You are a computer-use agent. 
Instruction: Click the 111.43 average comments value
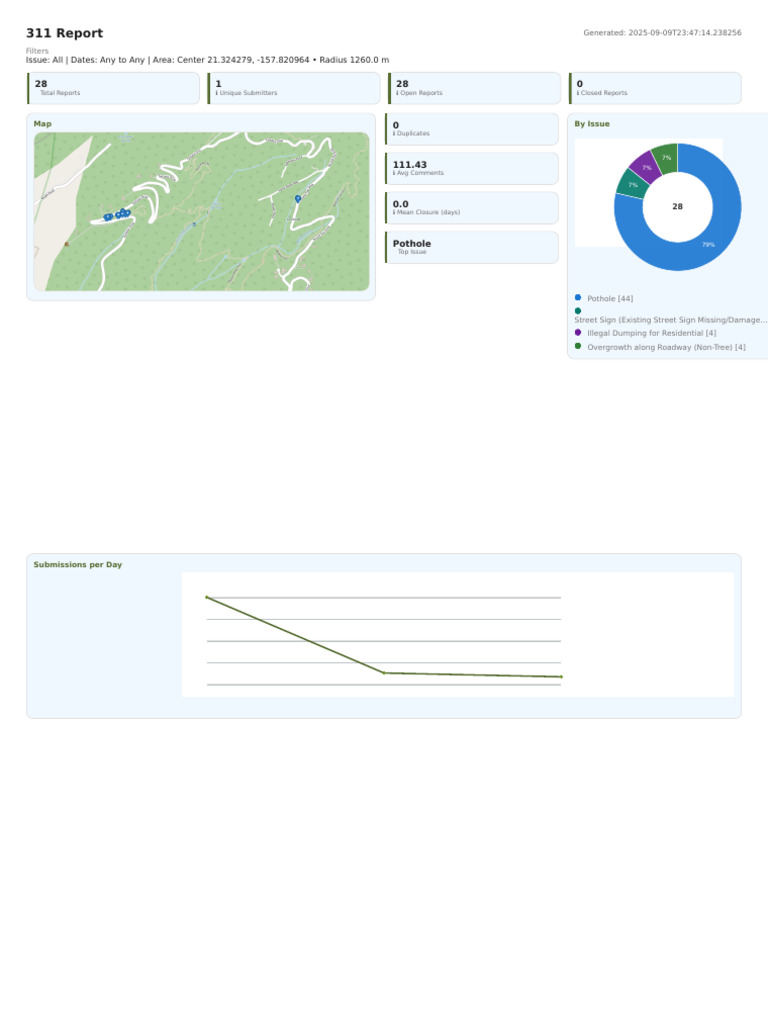point(409,165)
